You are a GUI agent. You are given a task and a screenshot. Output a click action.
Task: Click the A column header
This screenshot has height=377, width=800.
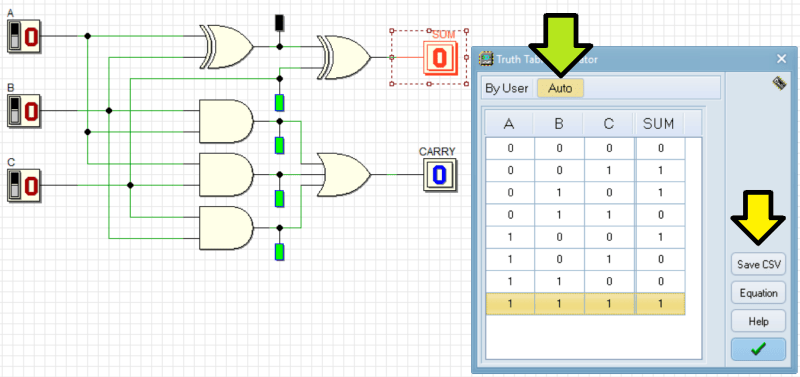click(x=509, y=124)
